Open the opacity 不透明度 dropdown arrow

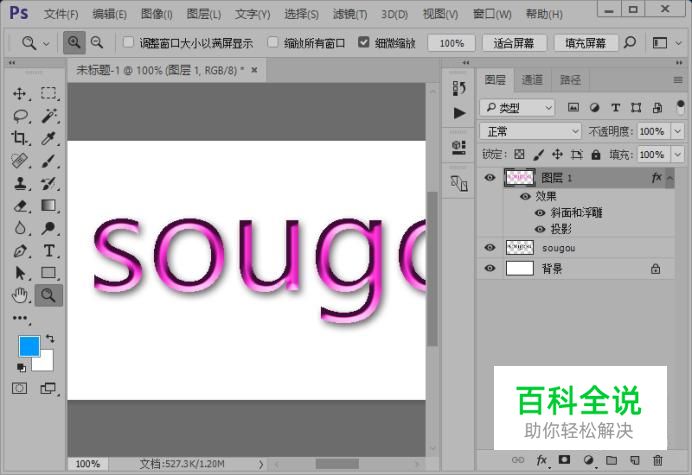(677, 131)
